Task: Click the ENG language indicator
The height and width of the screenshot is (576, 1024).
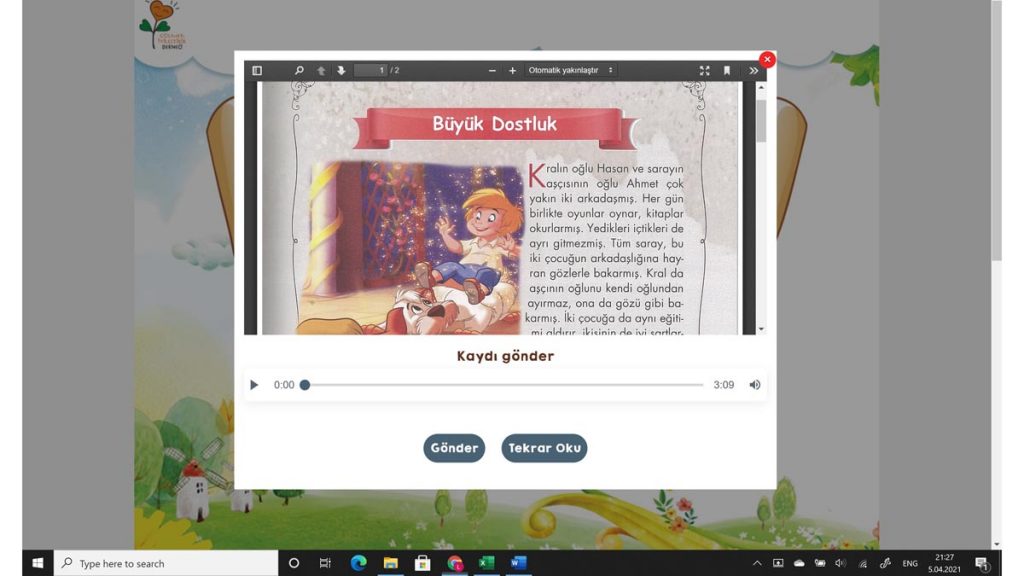Action: pyautogui.click(x=910, y=564)
